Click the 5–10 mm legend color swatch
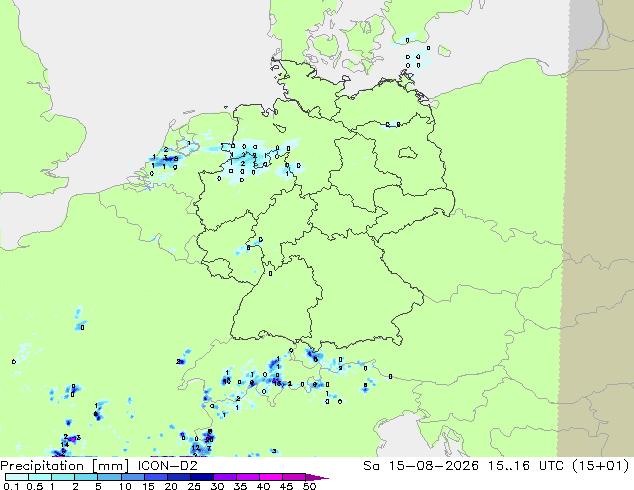Image resolution: width=634 pixels, height=490 pixels. click(109, 477)
